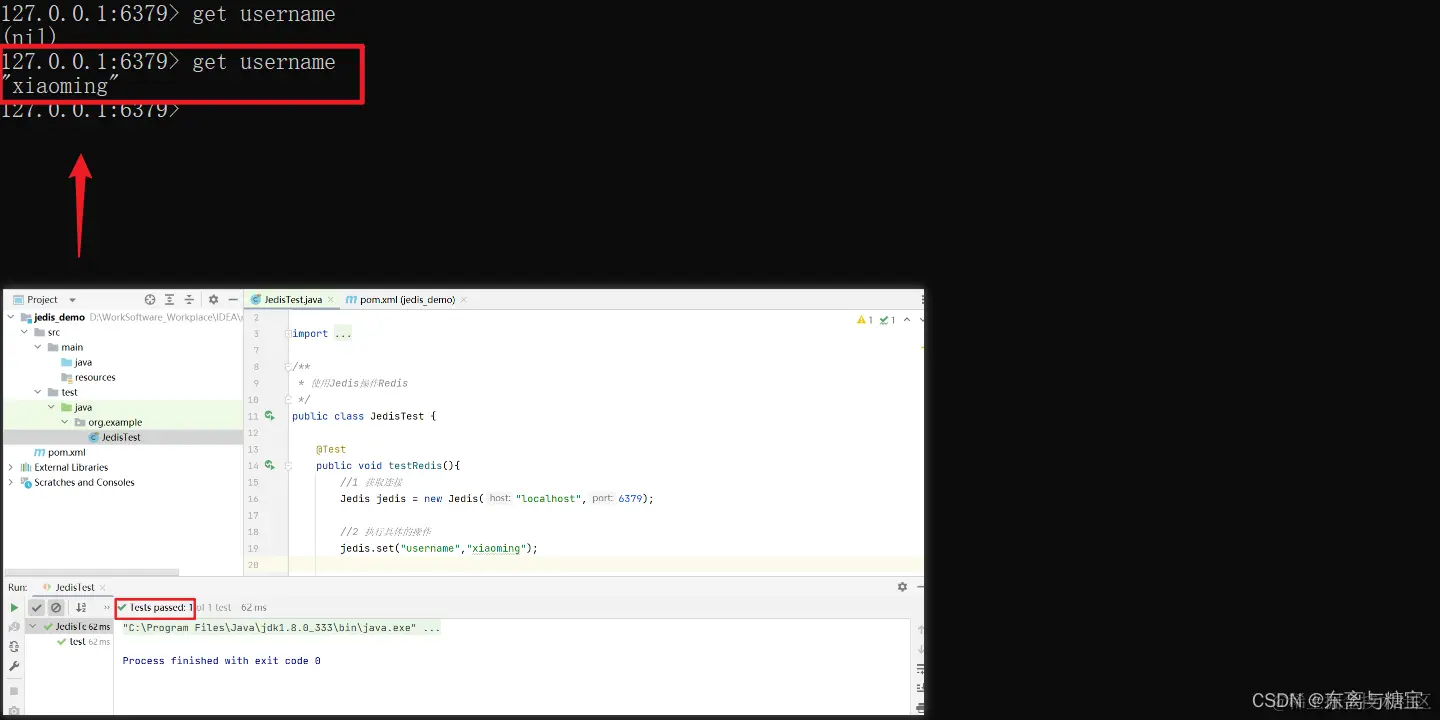This screenshot has width=1440, height=720.
Task: Close the JedisTest.java editor tab
Action: tap(331, 300)
